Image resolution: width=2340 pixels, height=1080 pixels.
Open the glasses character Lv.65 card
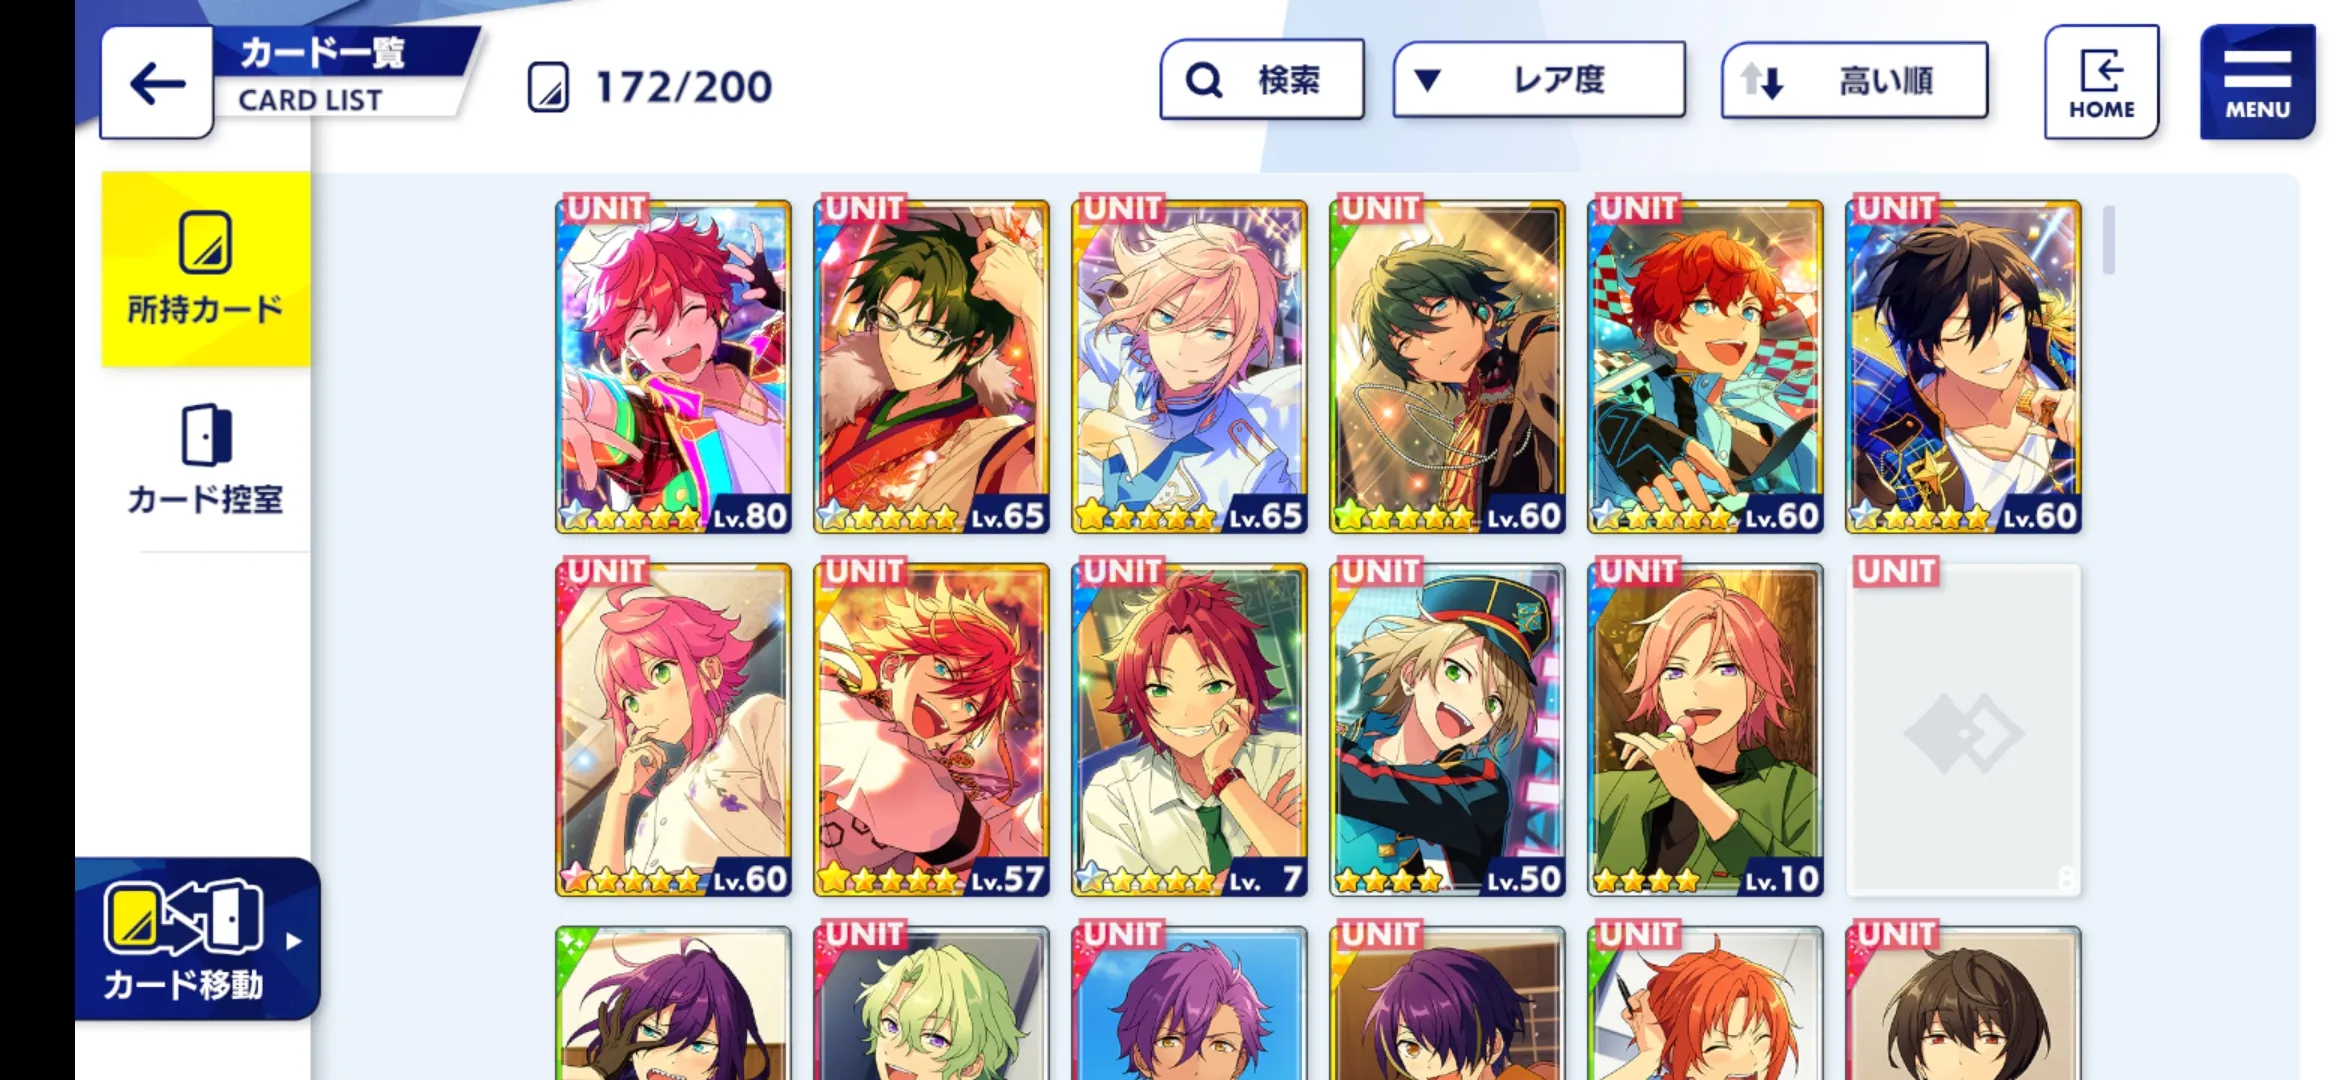pos(931,366)
